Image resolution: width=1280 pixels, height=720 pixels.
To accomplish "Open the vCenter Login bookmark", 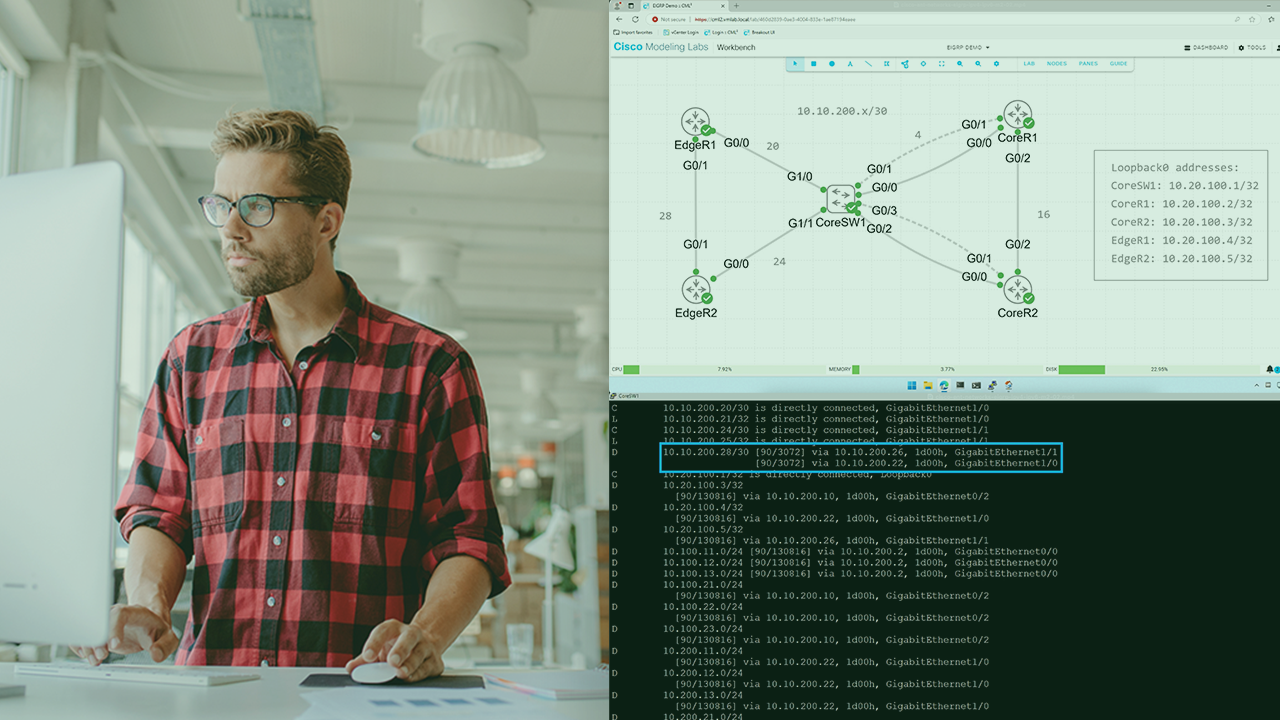I will [683, 32].
